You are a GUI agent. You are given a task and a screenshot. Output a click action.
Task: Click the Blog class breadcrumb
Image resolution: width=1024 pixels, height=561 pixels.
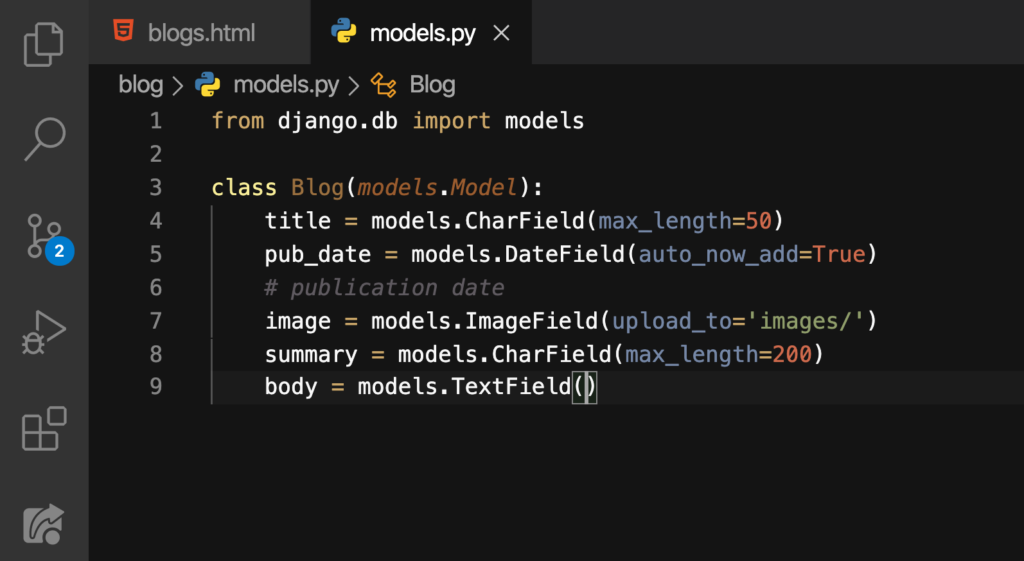(432, 85)
